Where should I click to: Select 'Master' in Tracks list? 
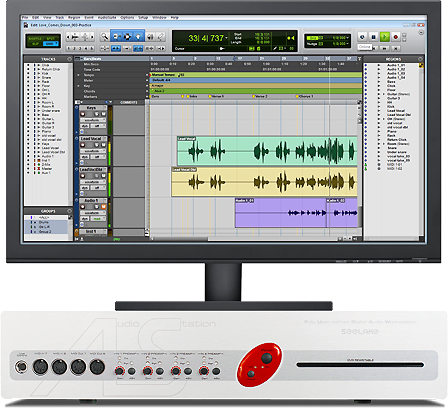(x=47, y=169)
